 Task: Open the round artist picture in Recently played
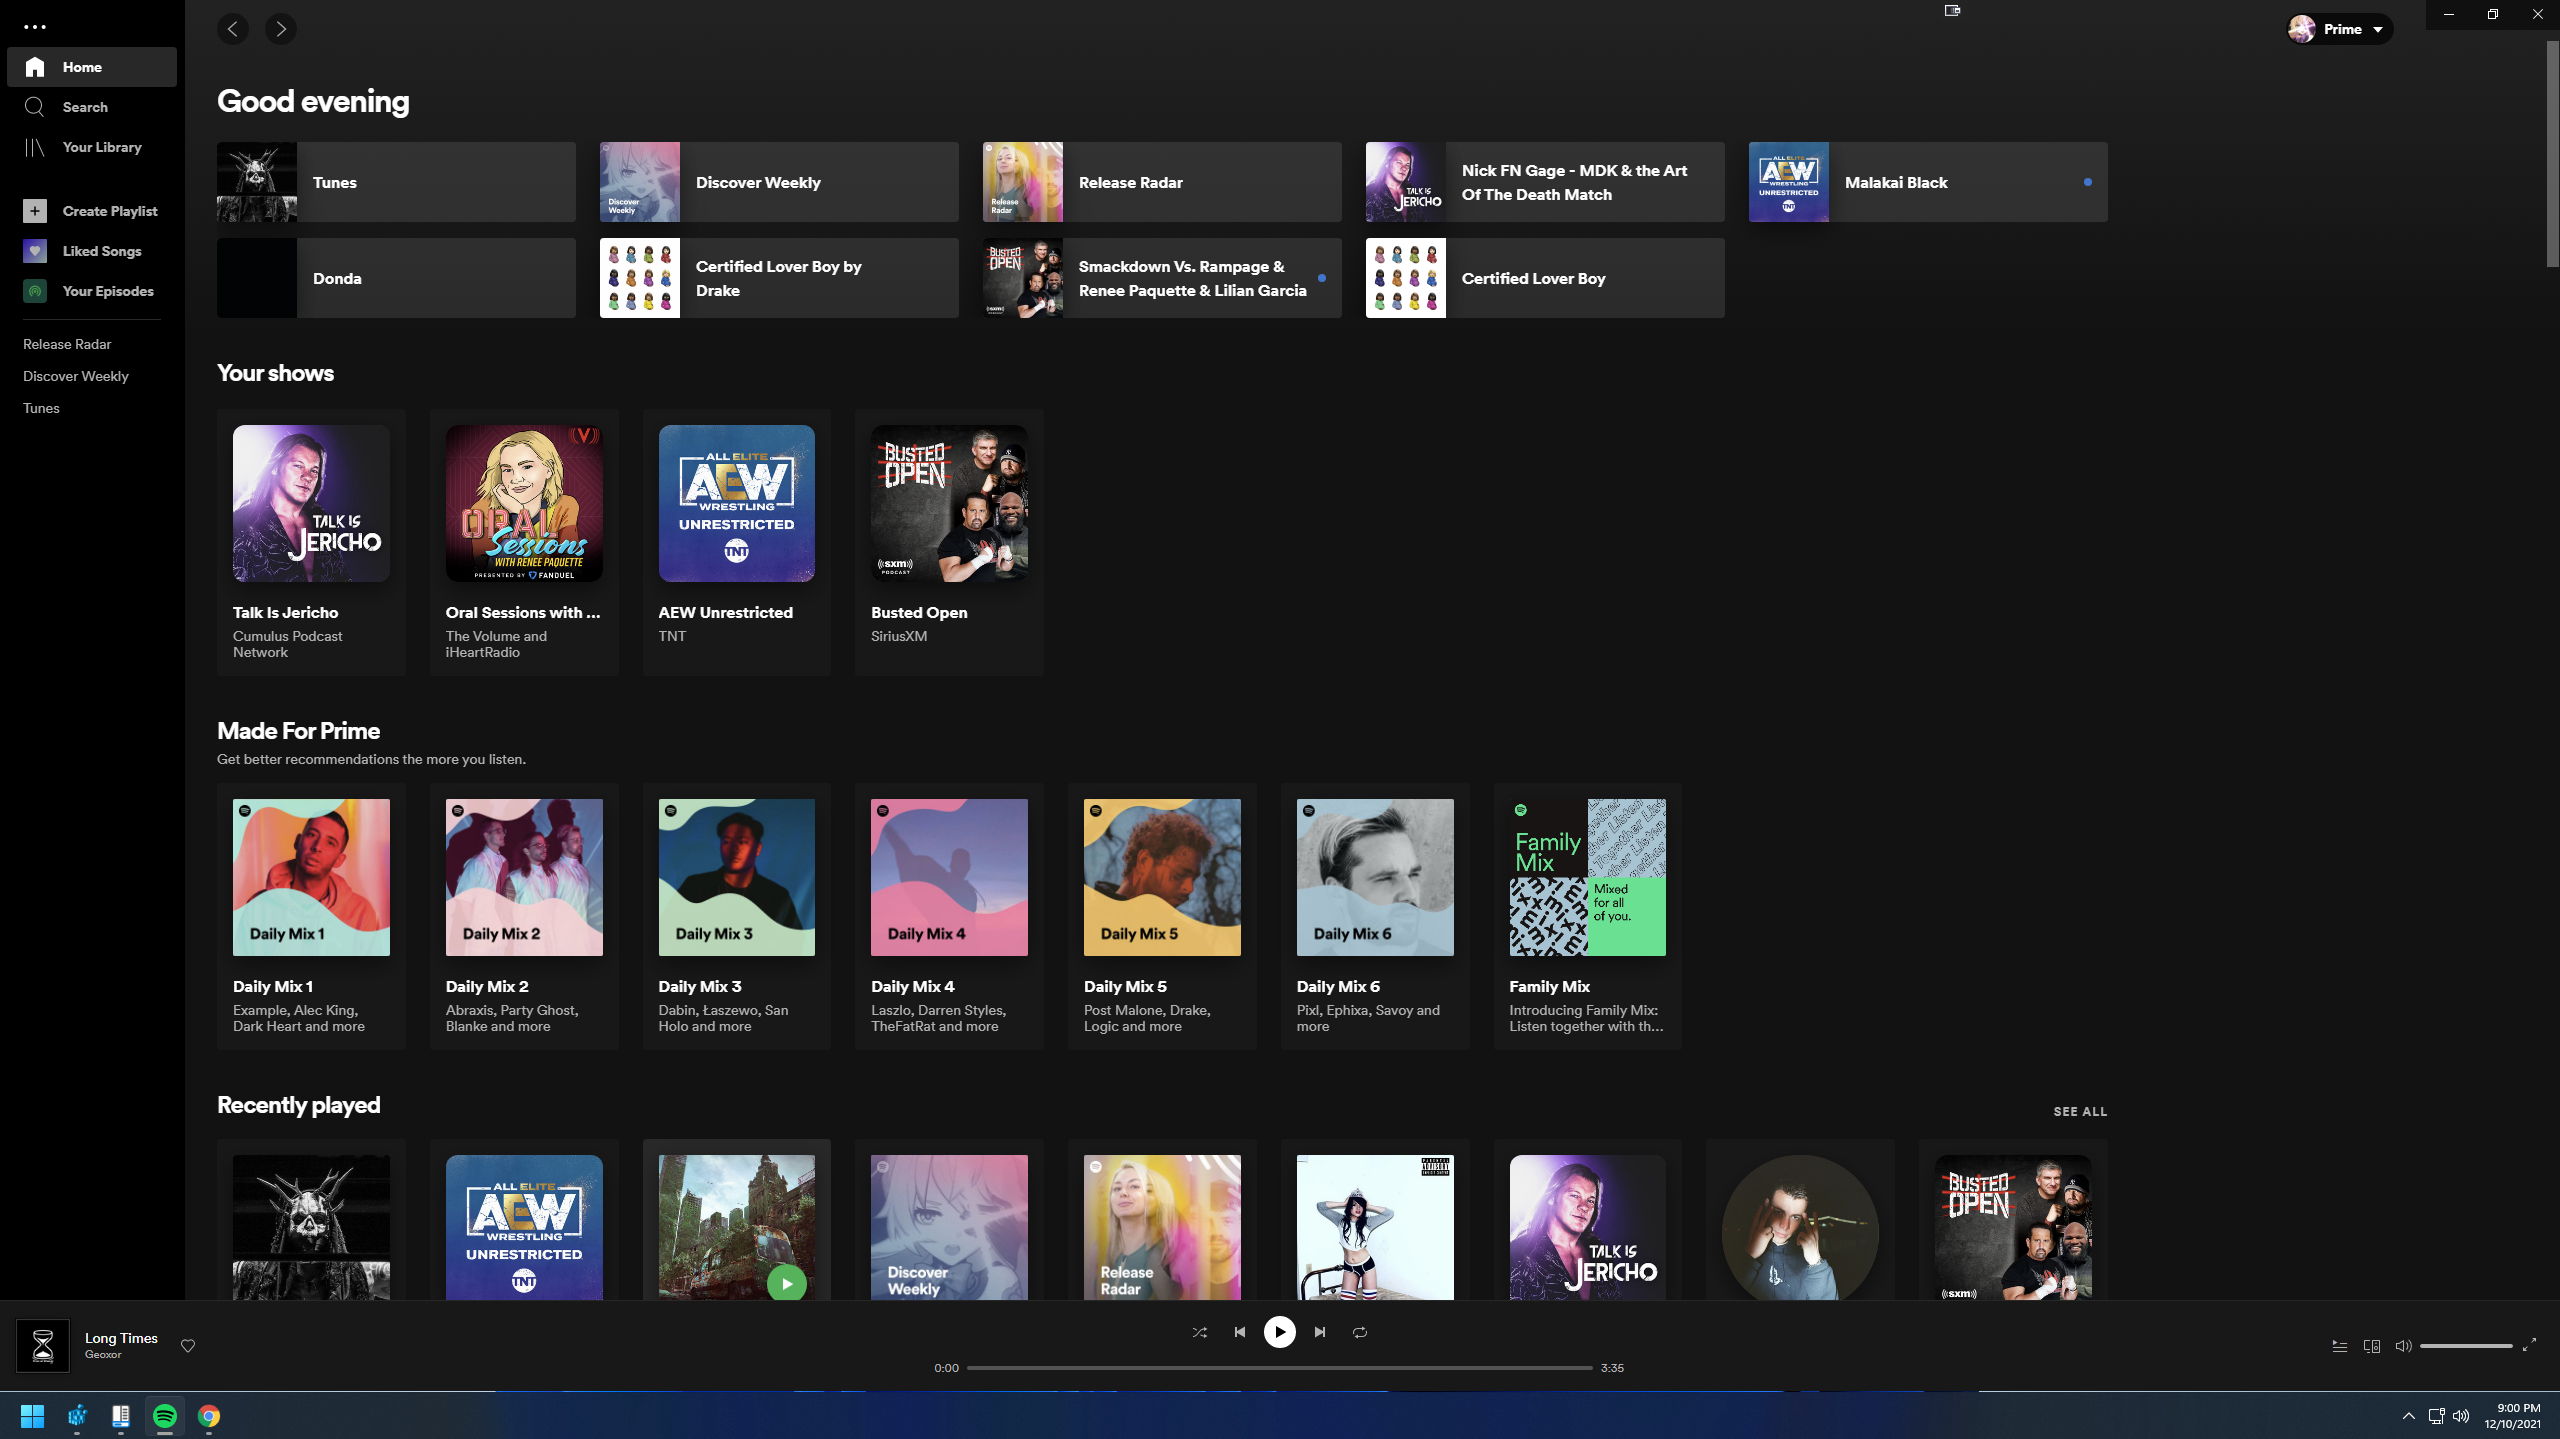1800,1227
